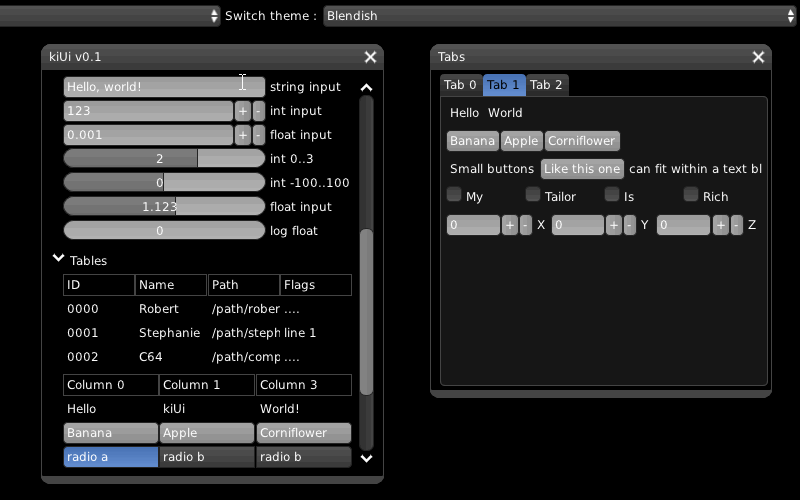
Task: Select the Stephanie table cell
Action: point(169,333)
